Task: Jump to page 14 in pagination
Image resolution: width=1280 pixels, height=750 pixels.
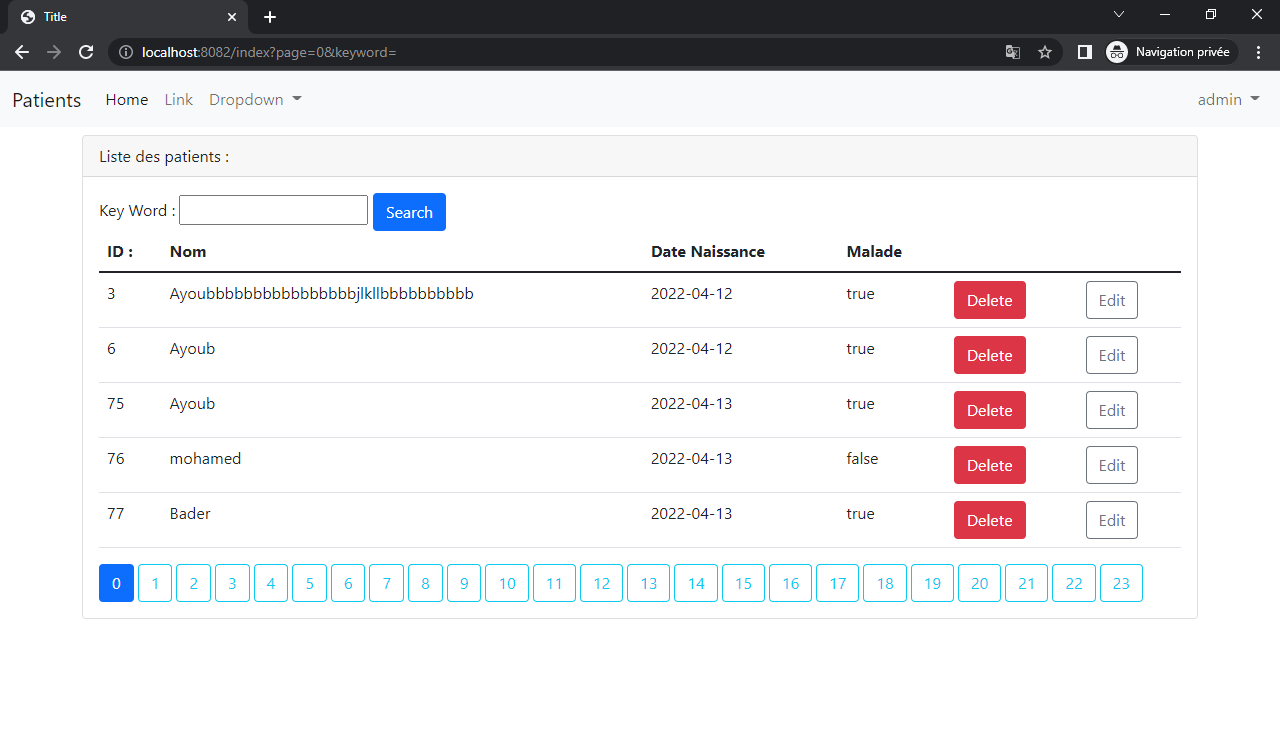Action: point(696,583)
